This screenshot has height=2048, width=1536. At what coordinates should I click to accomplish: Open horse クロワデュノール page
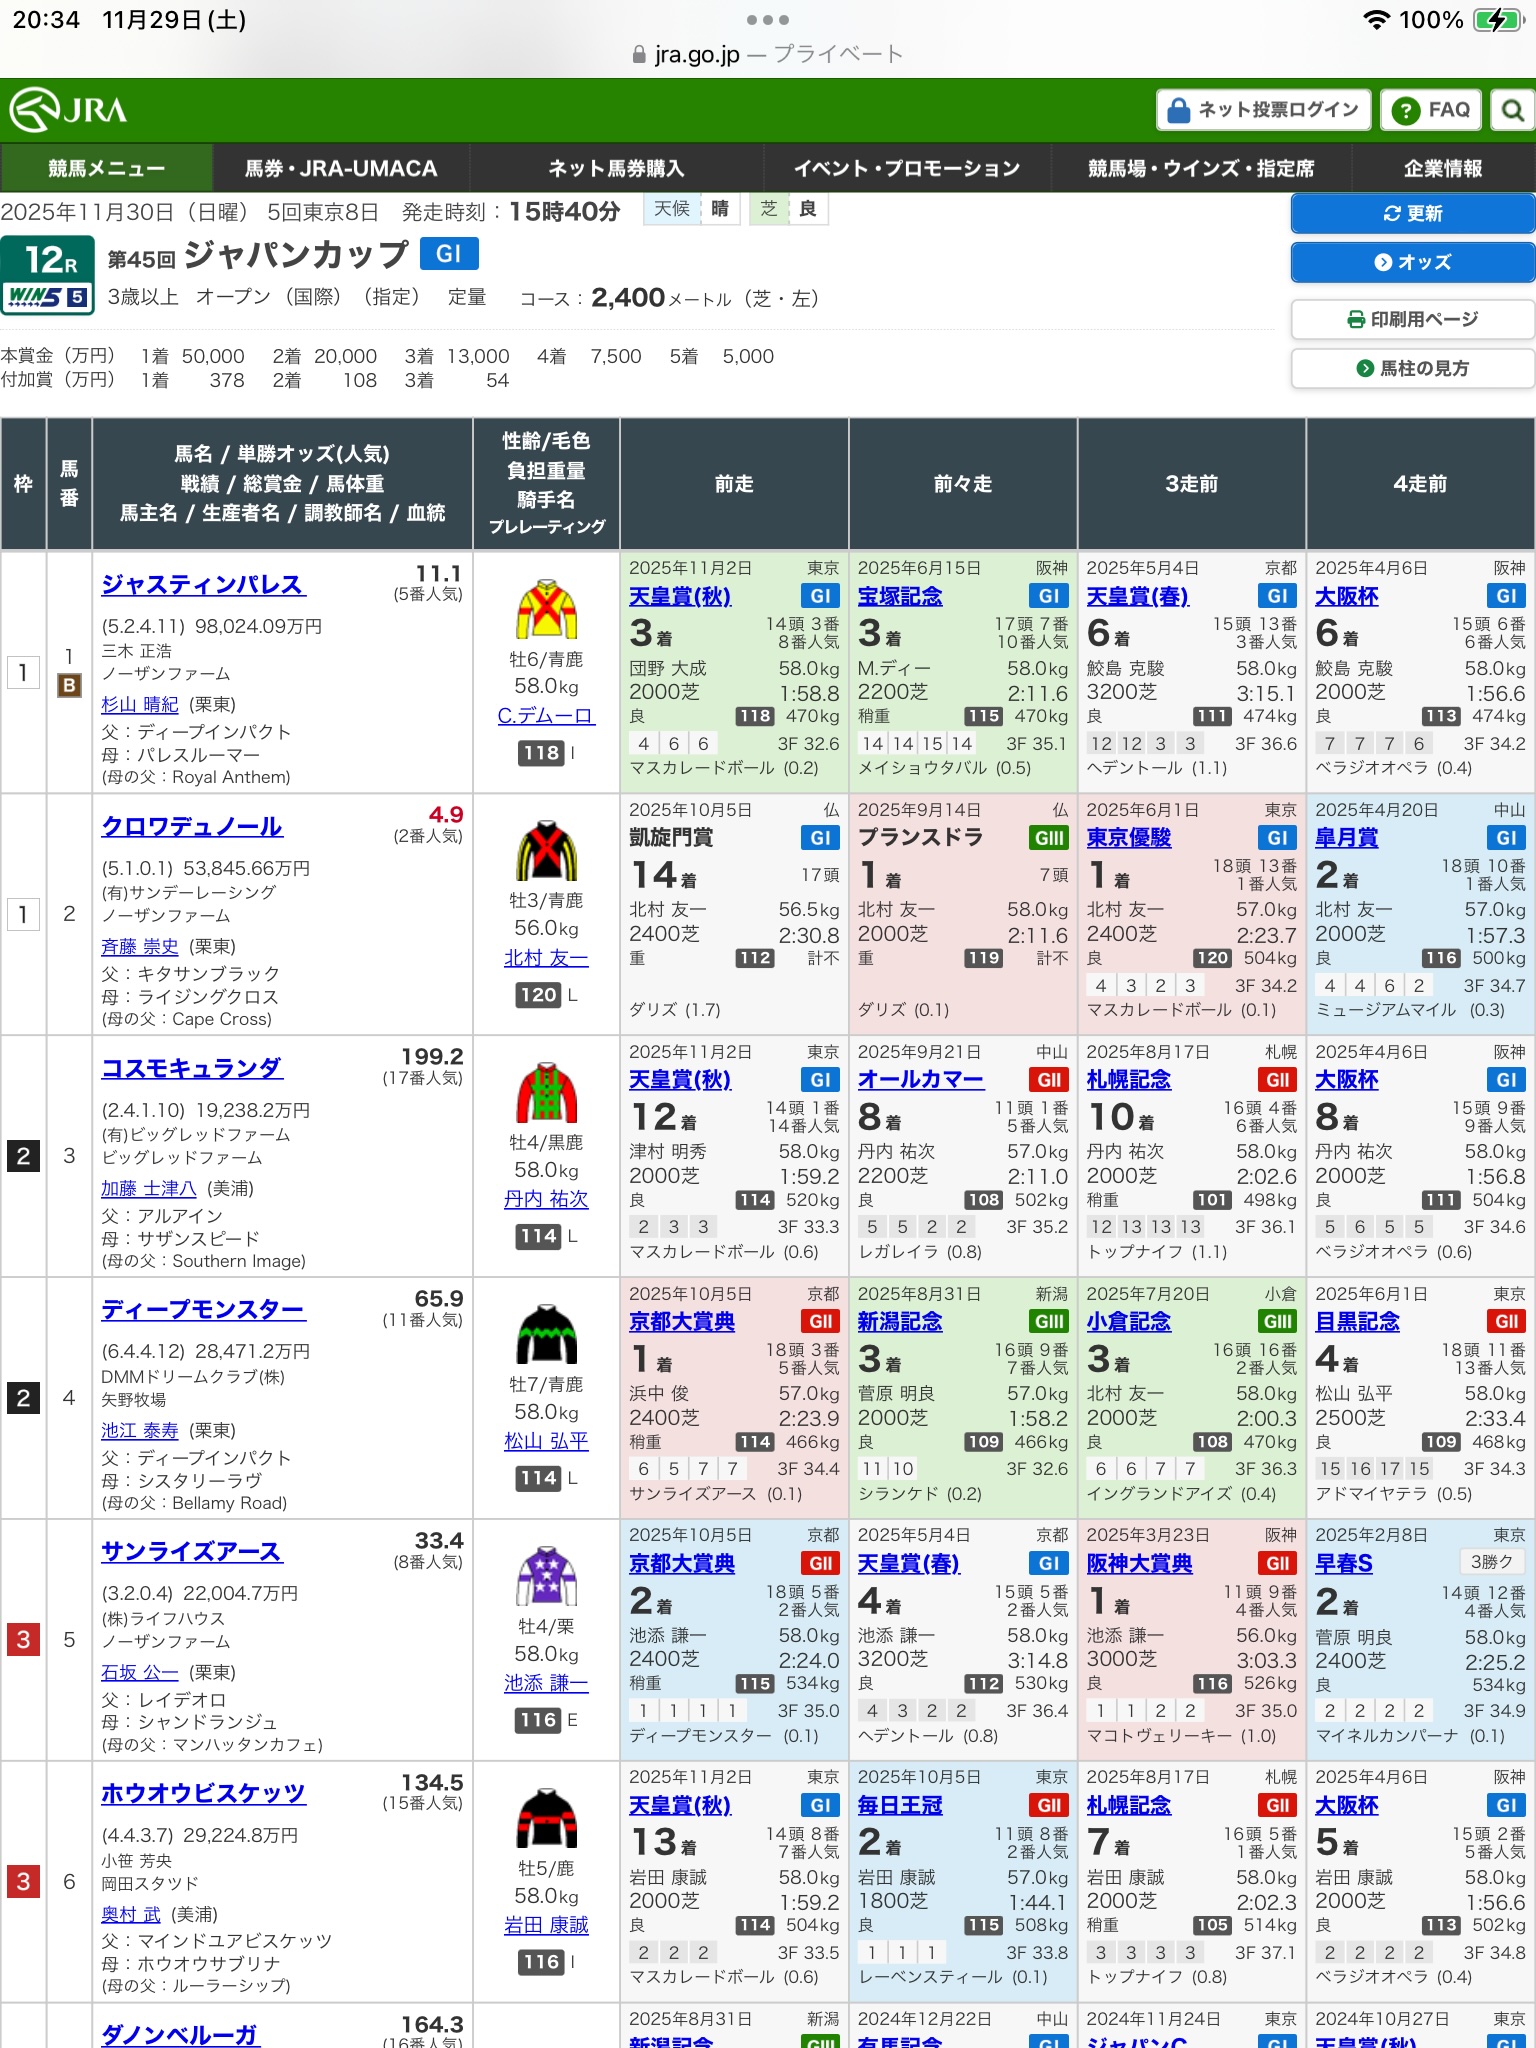click(x=192, y=826)
